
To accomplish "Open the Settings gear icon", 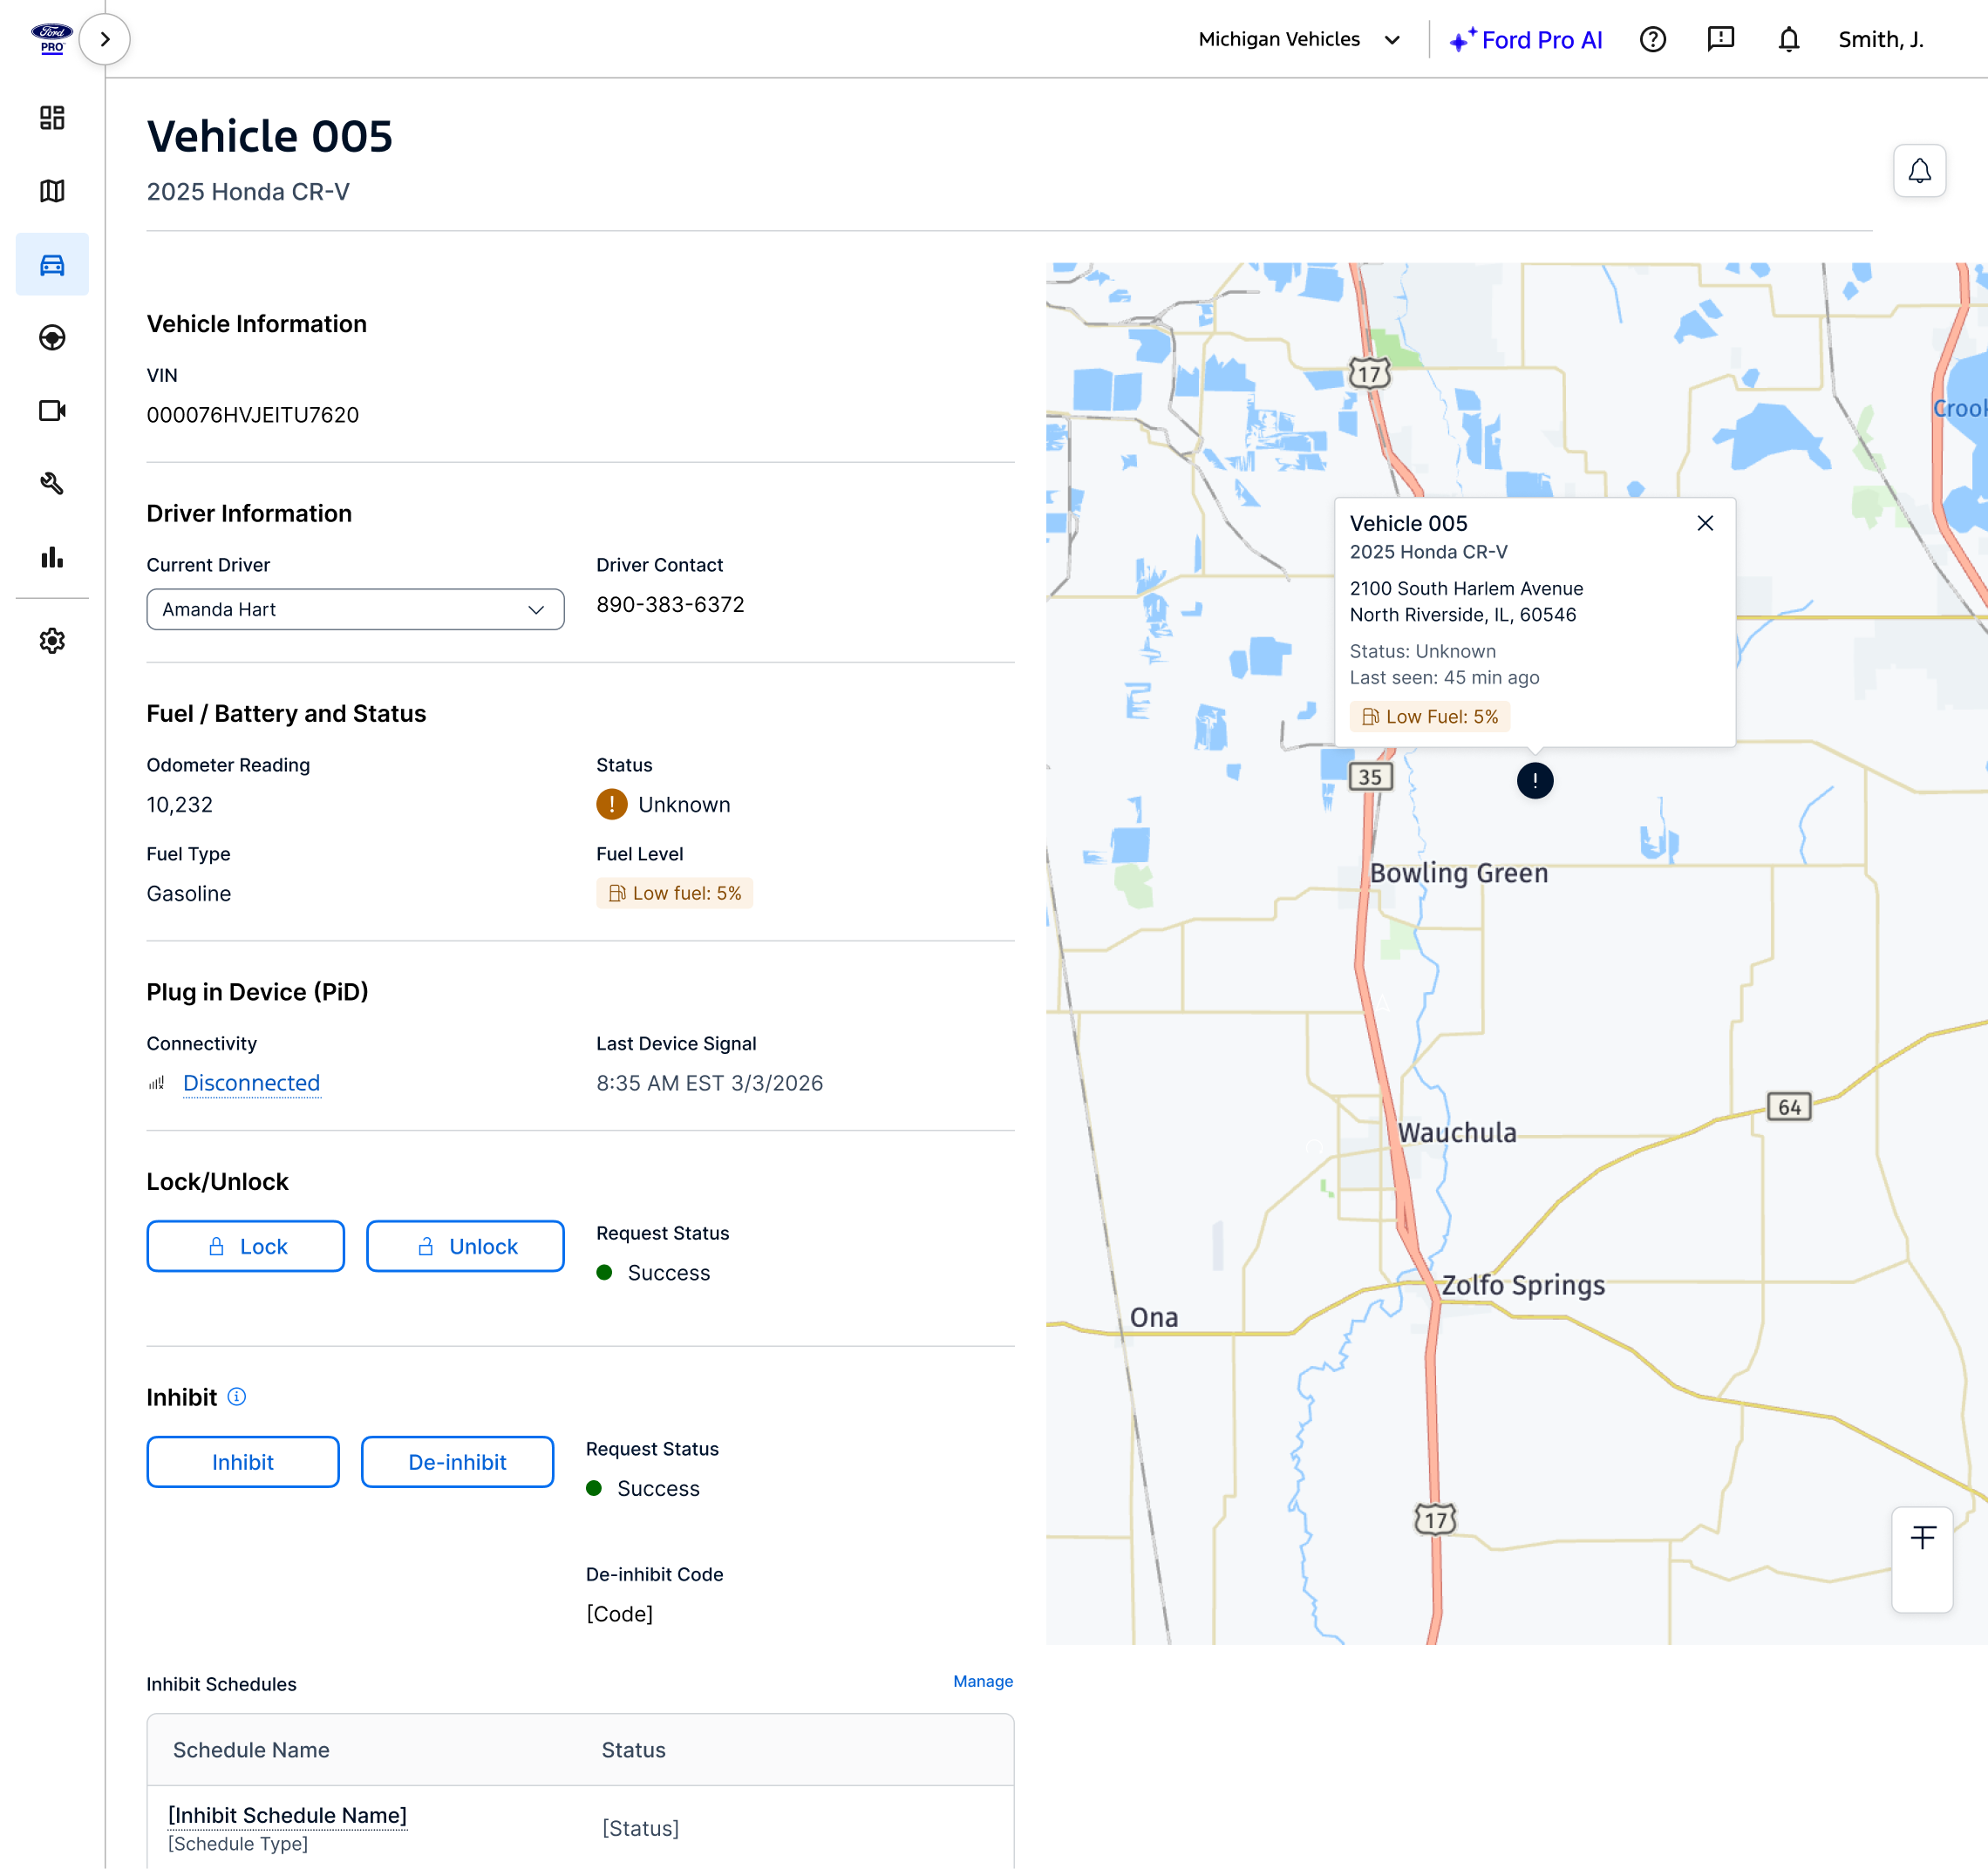I will click(52, 640).
